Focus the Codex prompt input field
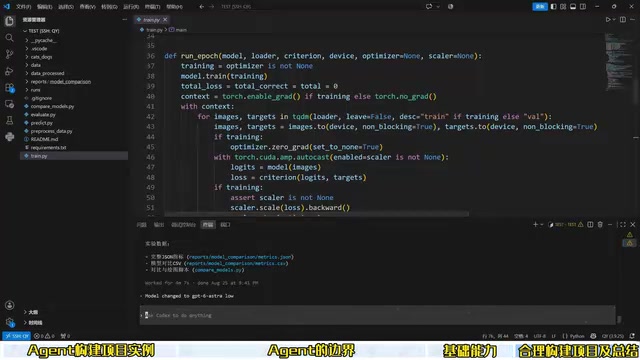 pyautogui.click(x=378, y=315)
